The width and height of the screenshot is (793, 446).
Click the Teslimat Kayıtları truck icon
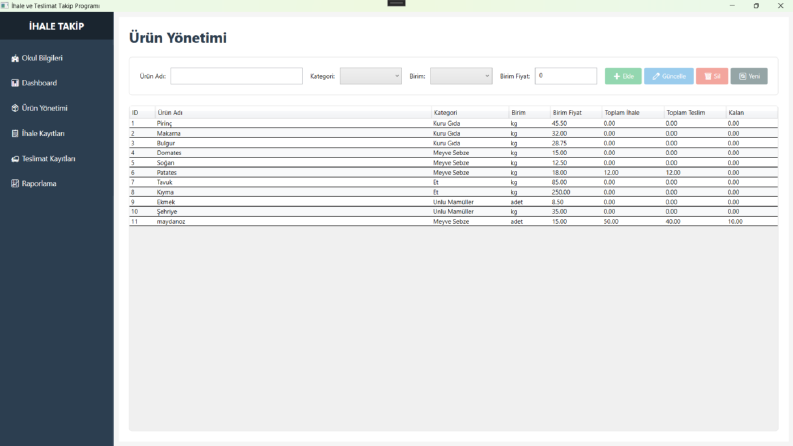click(x=15, y=159)
